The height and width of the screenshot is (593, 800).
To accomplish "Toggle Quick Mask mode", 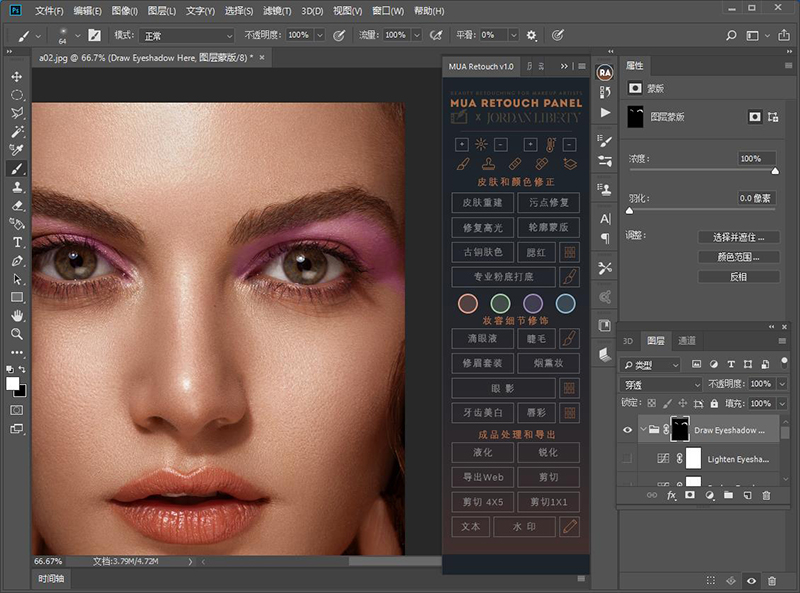I will tap(17, 410).
